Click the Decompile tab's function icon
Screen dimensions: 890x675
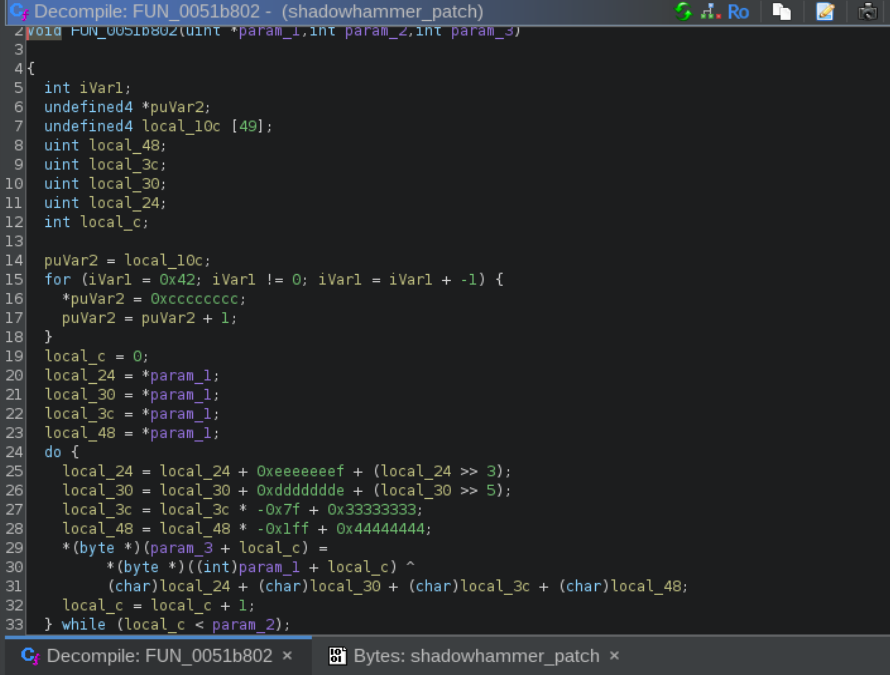(31, 656)
